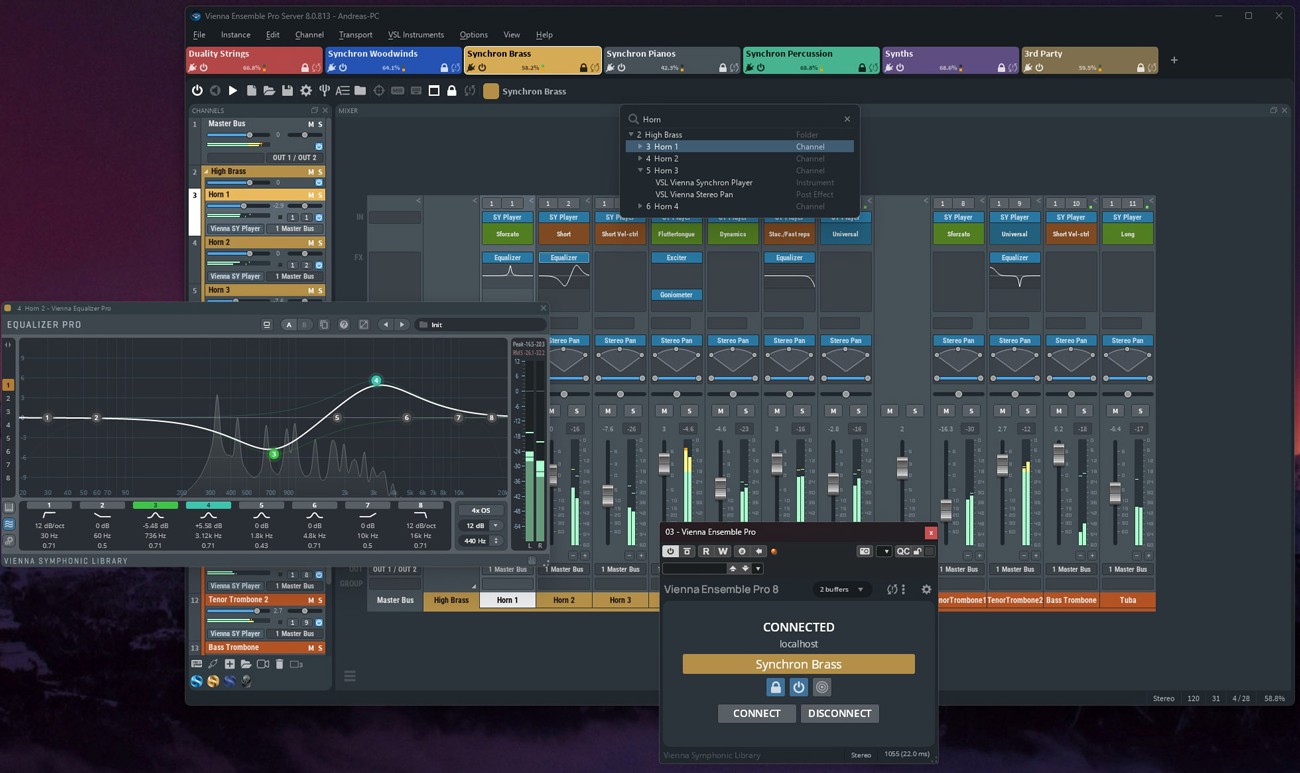Click the R read automation button in plugin

pos(705,551)
